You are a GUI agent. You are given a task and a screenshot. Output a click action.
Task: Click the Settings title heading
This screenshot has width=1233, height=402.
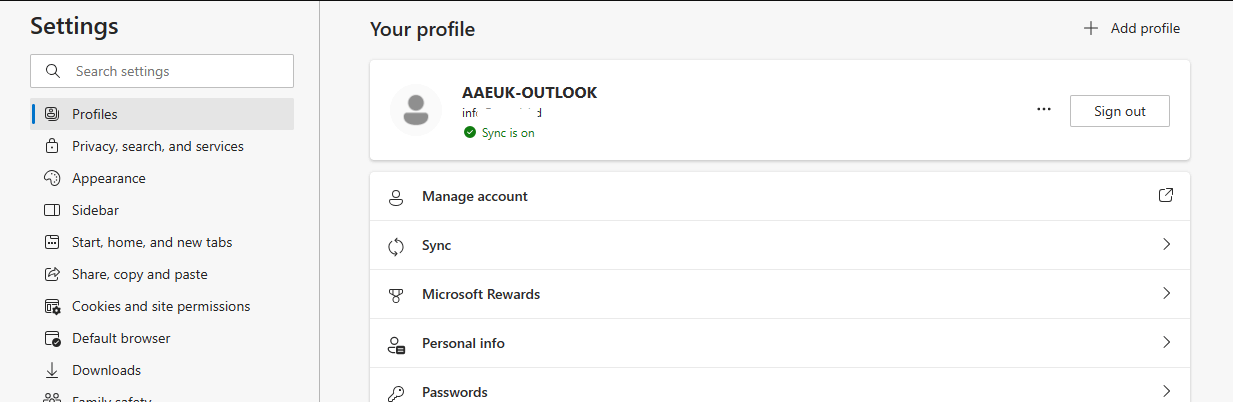click(74, 25)
